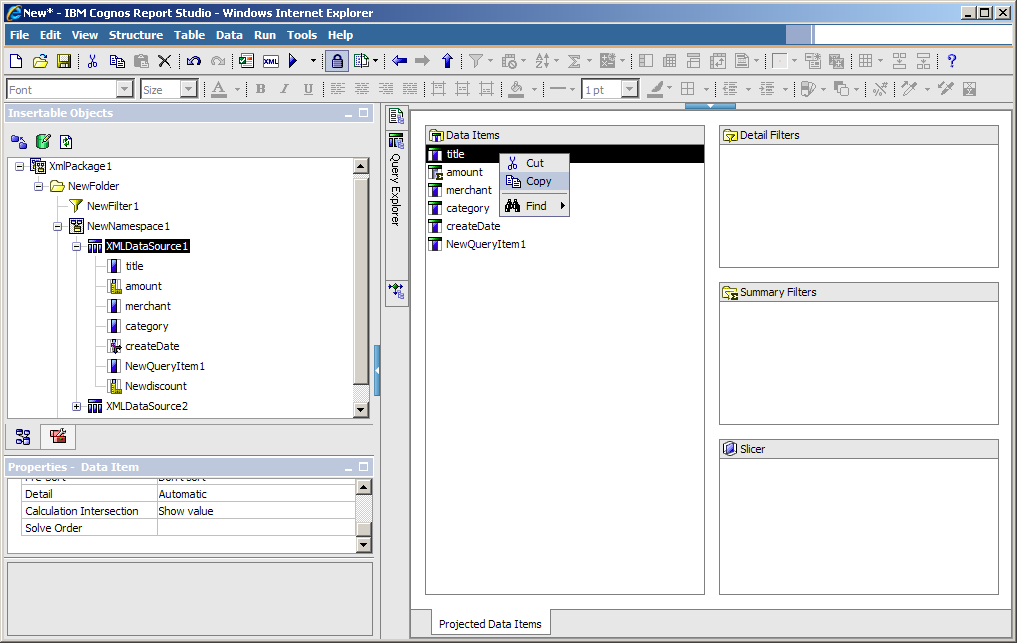This screenshot has width=1017, height=643.
Task: Click the Copy toolbar icon
Action: [x=117, y=61]
